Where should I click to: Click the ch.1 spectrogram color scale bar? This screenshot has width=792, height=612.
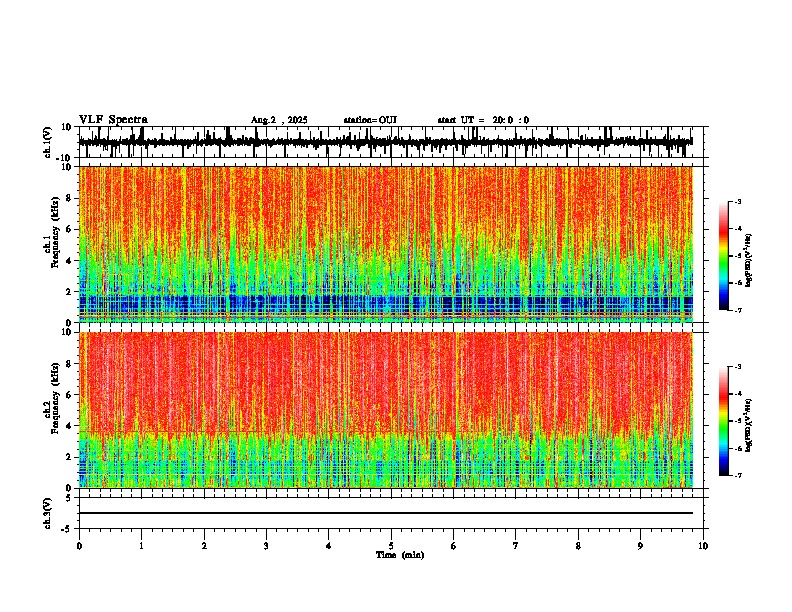[x=724, y=256]
